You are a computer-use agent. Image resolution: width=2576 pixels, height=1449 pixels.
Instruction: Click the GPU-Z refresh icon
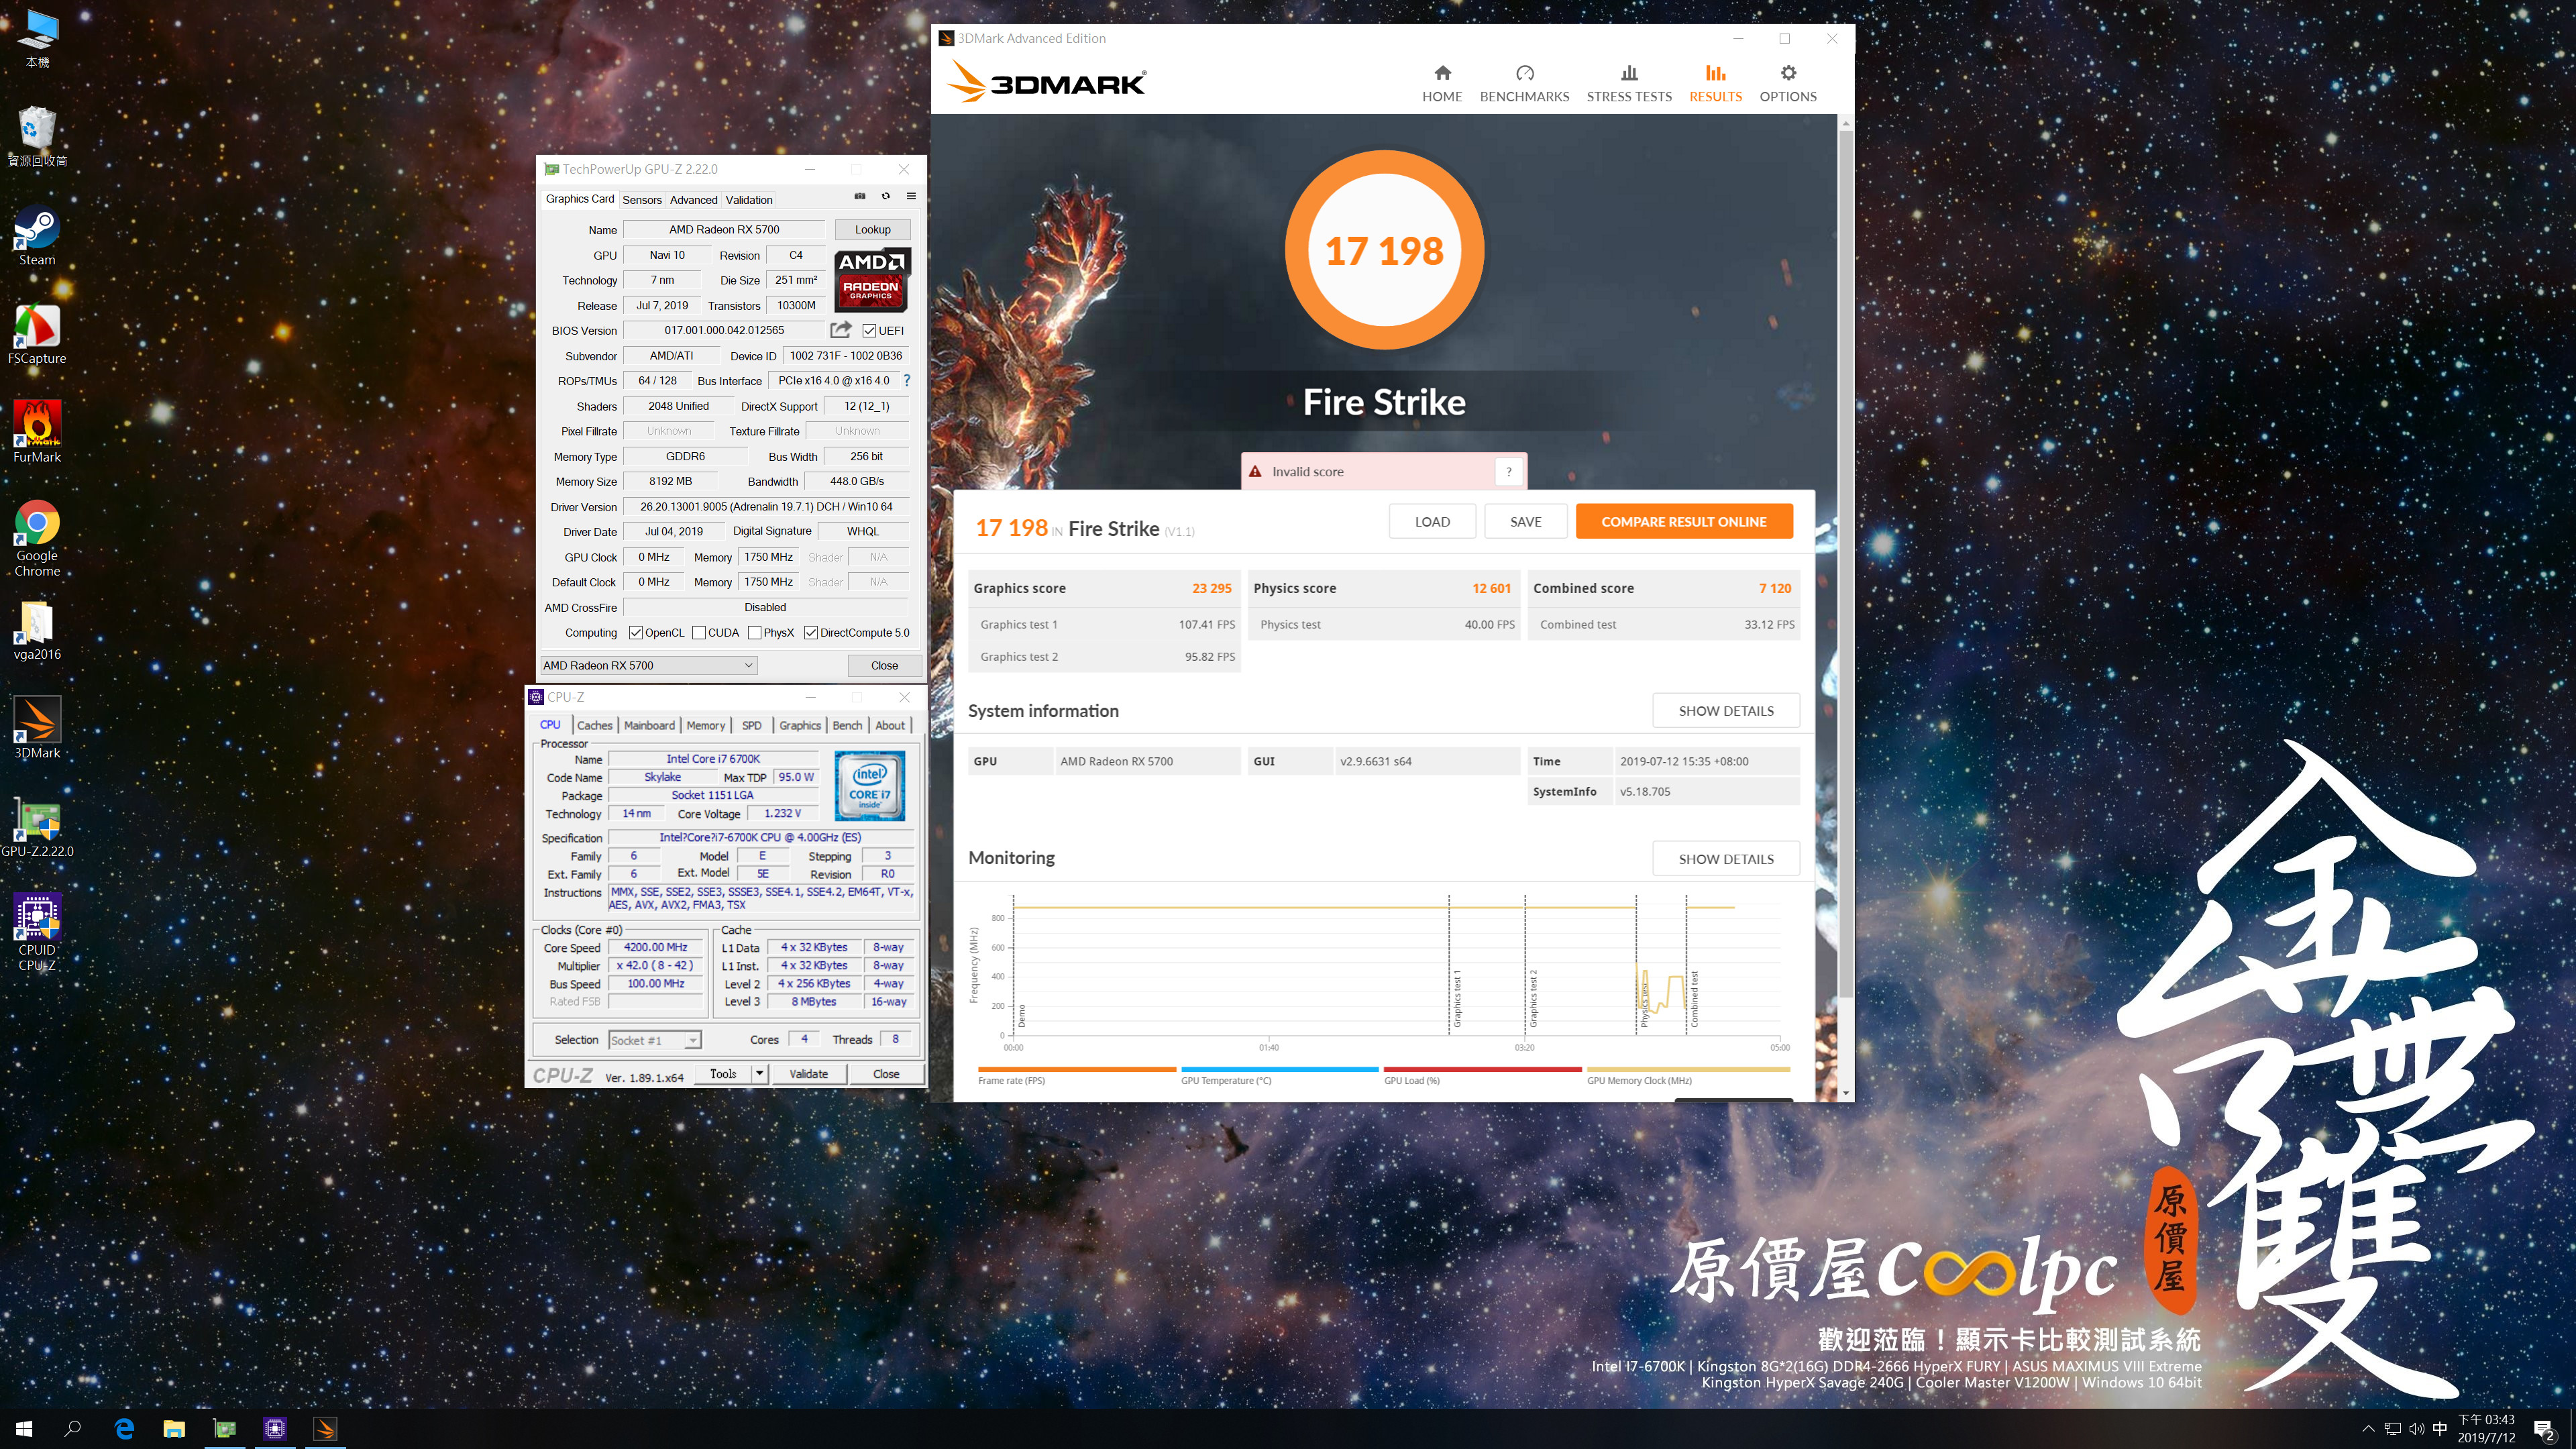(885, 196)
